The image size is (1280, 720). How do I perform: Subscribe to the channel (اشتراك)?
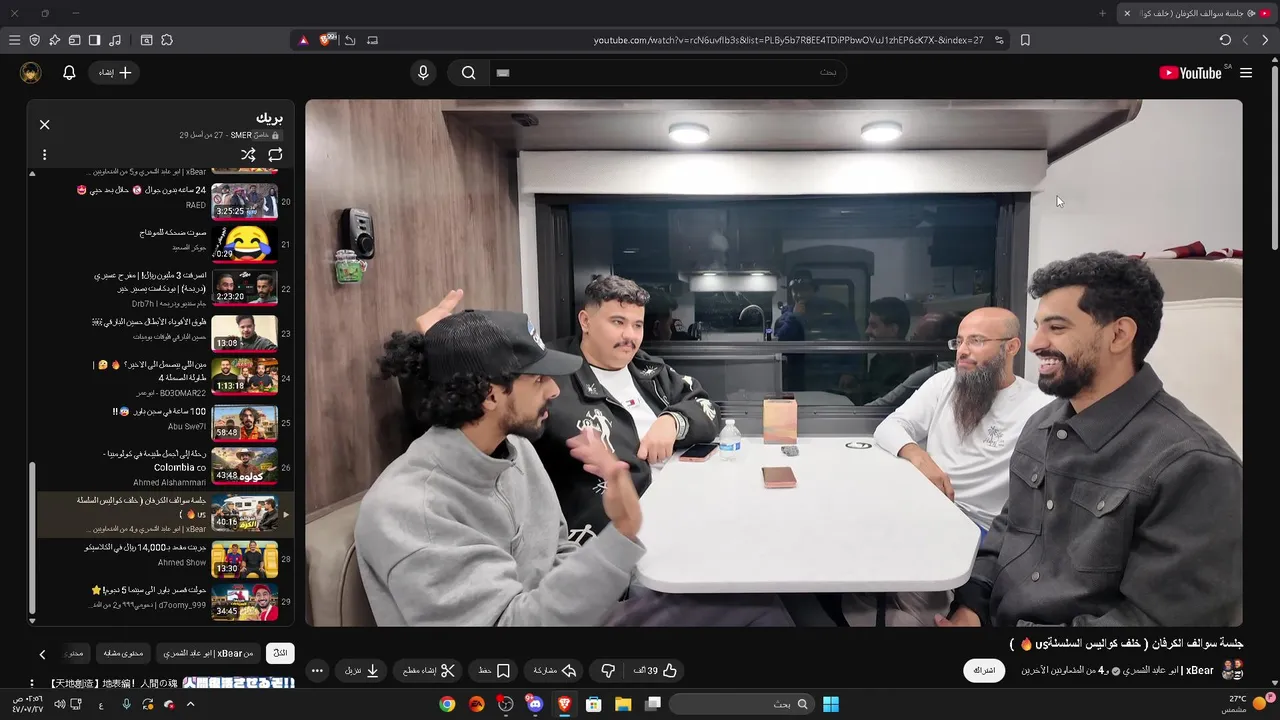pyautogui.click(x=985, y=671)
